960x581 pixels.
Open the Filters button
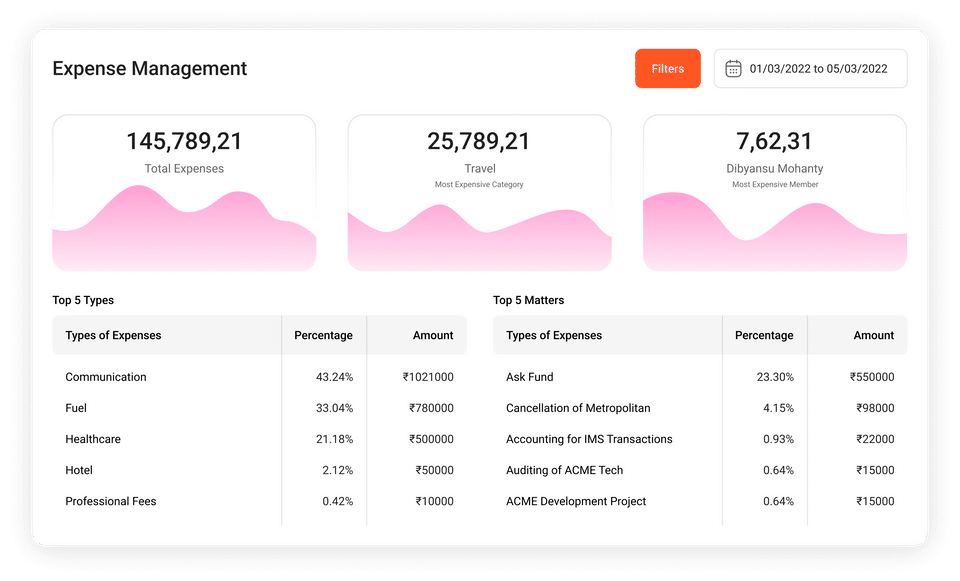point(667,69)
